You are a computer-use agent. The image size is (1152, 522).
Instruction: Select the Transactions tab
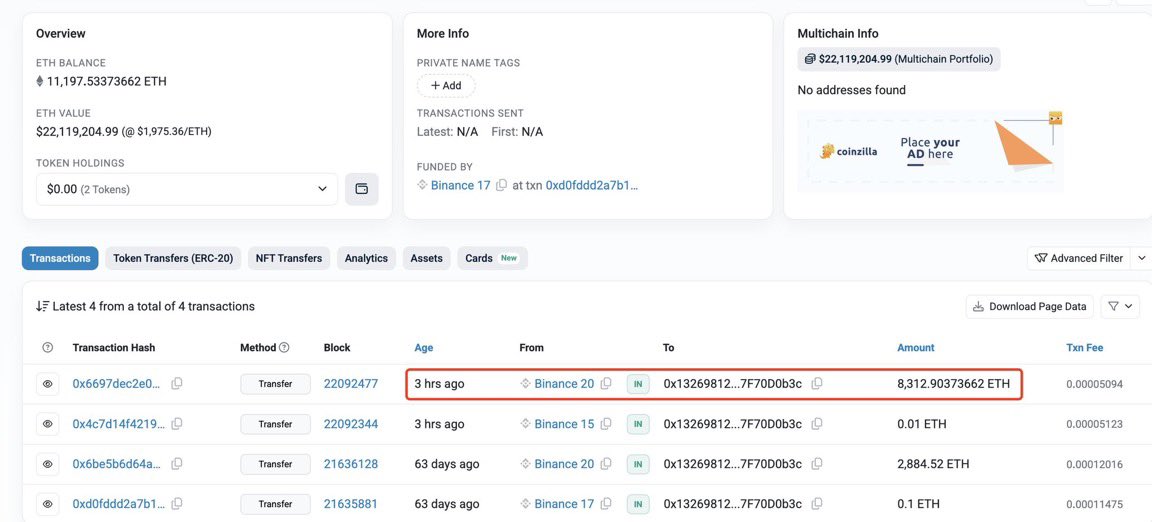pyautogui.click(x=60, y=258)
